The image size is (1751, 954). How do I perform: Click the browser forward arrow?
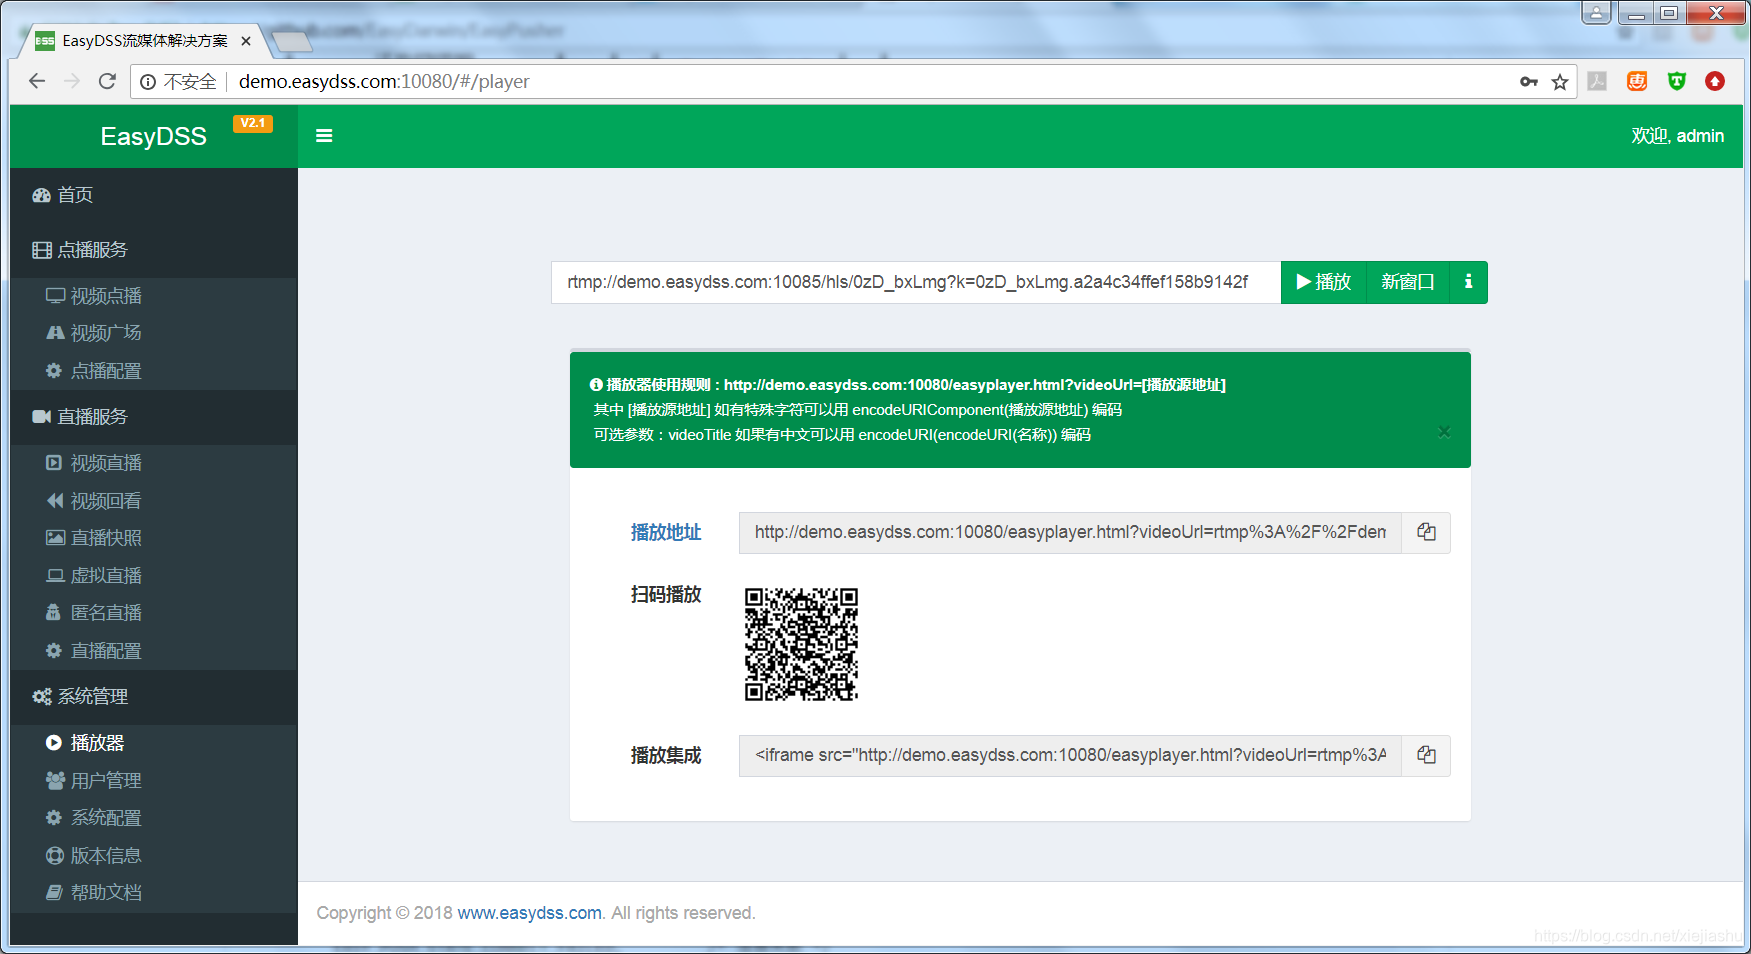pyautogui.click(x=72, y=81)
